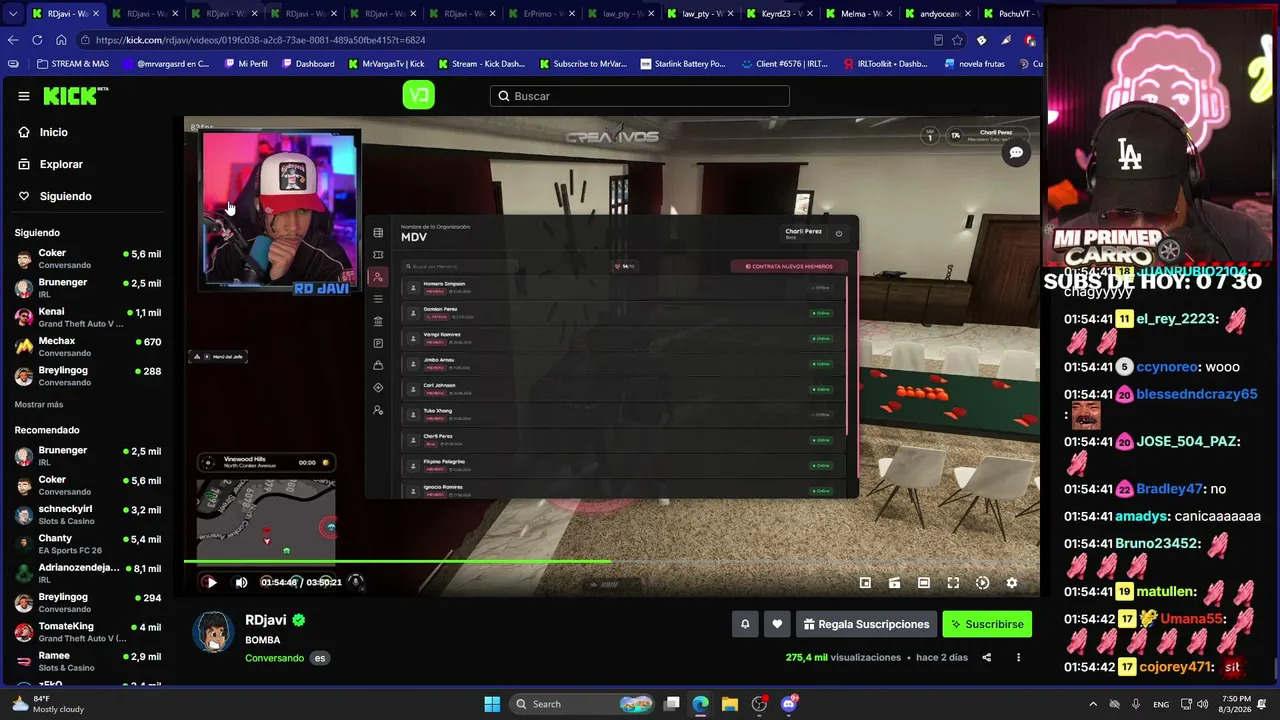Open Ramee's recommended channel
Image resolution: width=1280 pixels, height=720 pixels.
[88, 661]
